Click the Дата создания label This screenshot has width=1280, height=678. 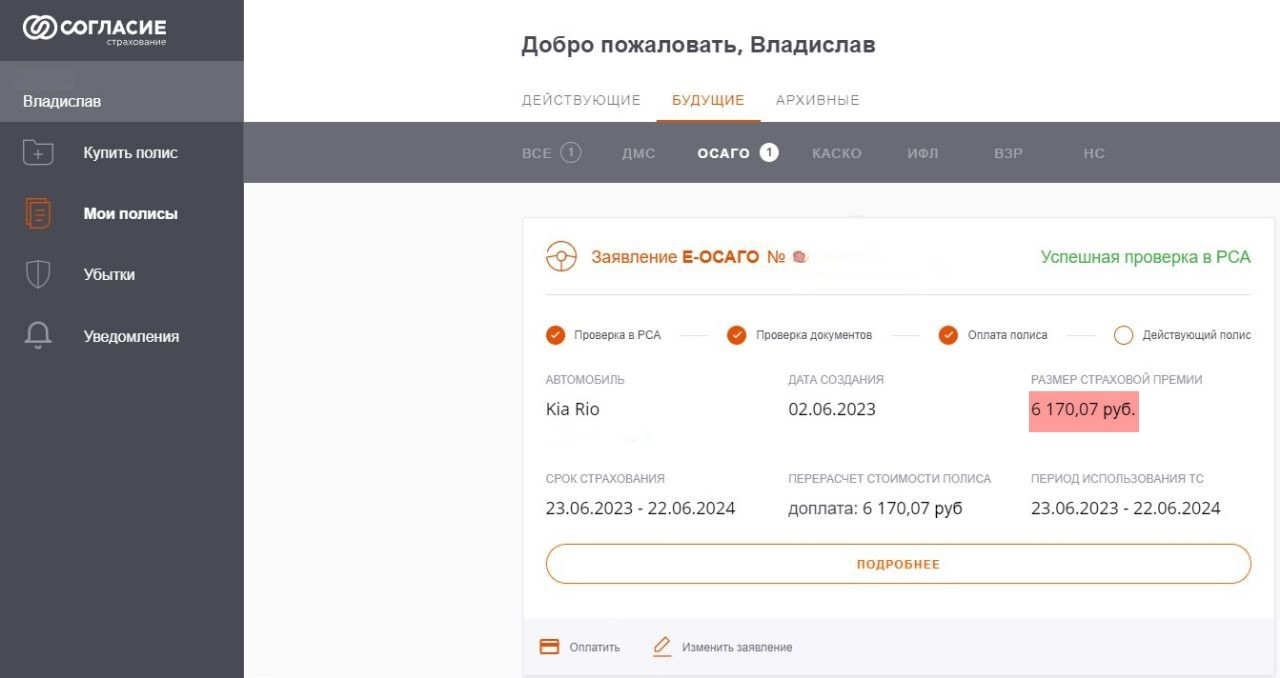[836, 380]
